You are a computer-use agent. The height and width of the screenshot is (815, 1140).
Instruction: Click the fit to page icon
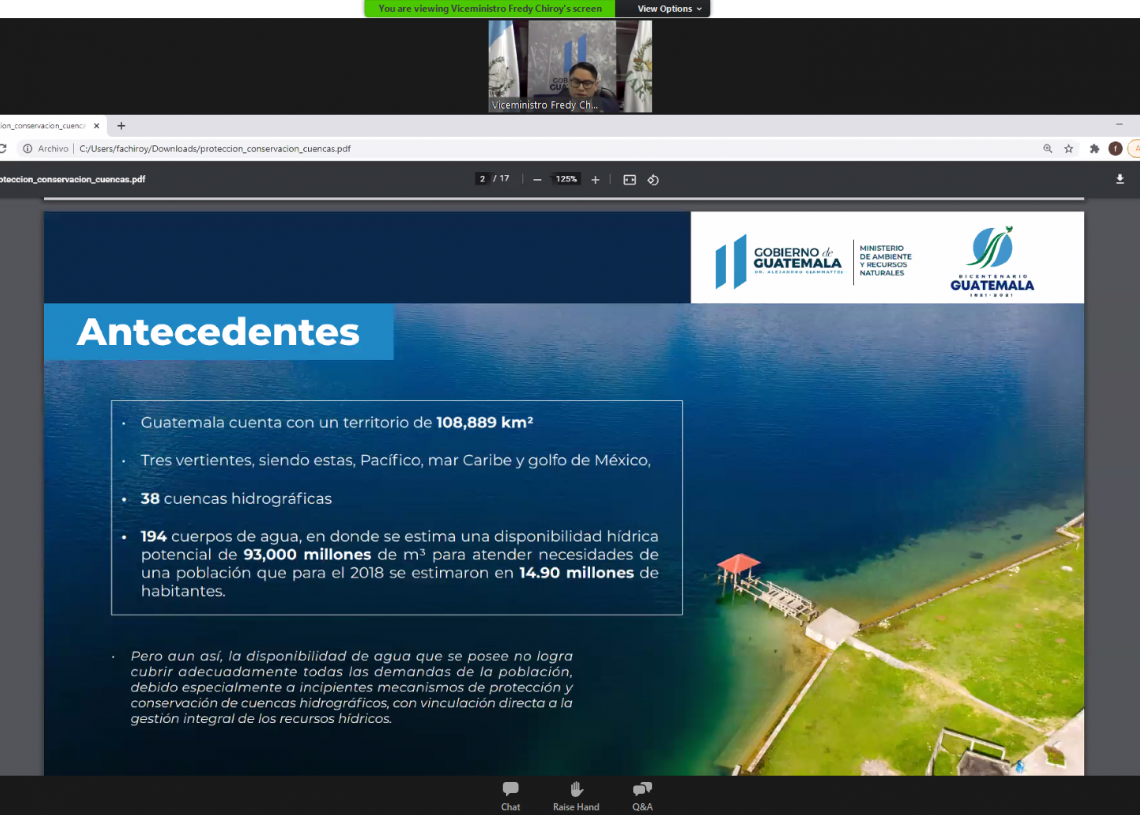pyautogui.click(x=629, y=180)
